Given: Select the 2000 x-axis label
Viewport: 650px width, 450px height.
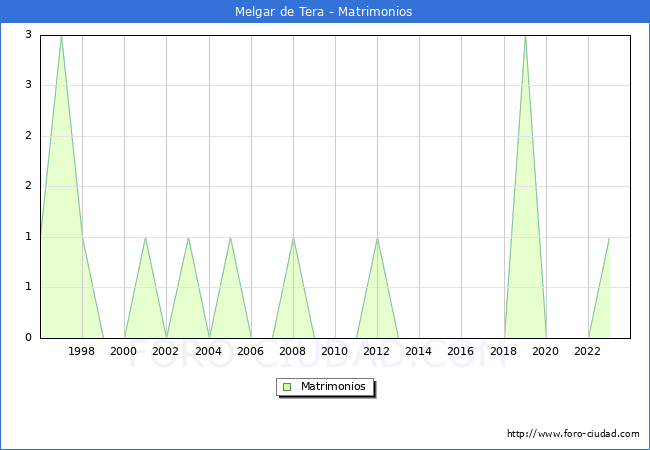Looking at the screenshot, I should coord(124,351).
